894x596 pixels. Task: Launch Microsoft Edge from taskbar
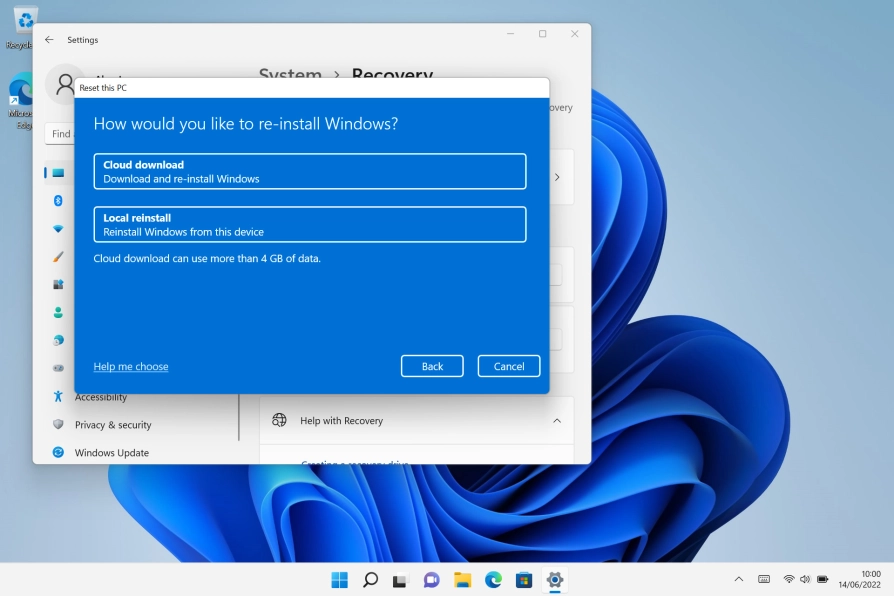[x=492, y=580]
